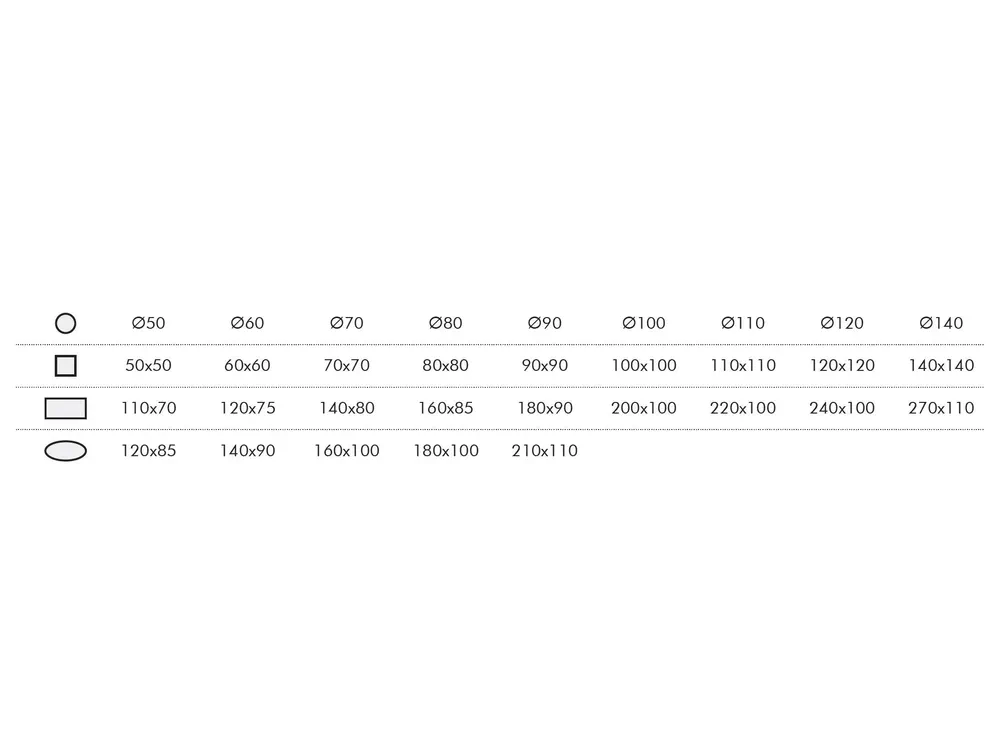Click the round table shape icon
Image resolution: width=1000 pixels, height=750 pixels.
(66, 323)
